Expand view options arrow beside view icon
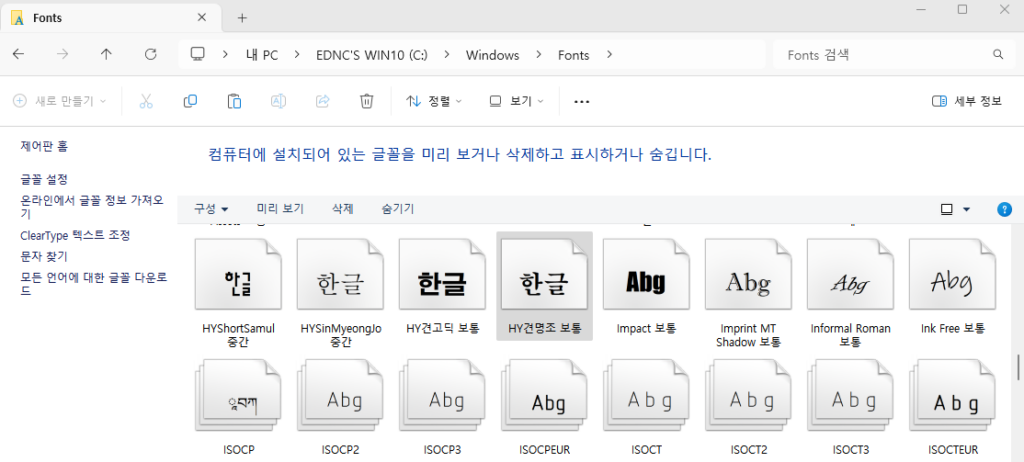The width and height of the screenshot is (1024, 462). click(967, 209)
